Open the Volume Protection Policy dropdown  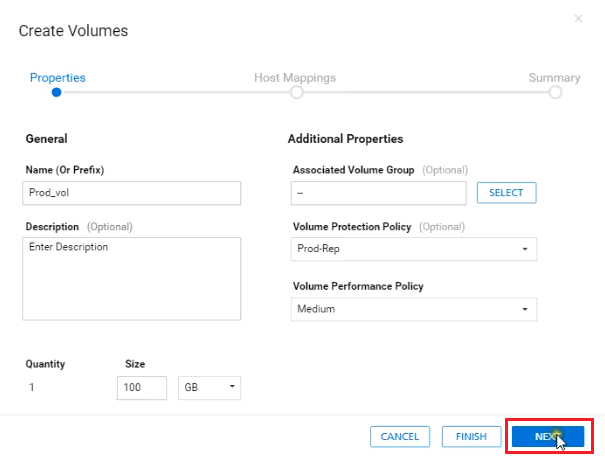(414, 249)
